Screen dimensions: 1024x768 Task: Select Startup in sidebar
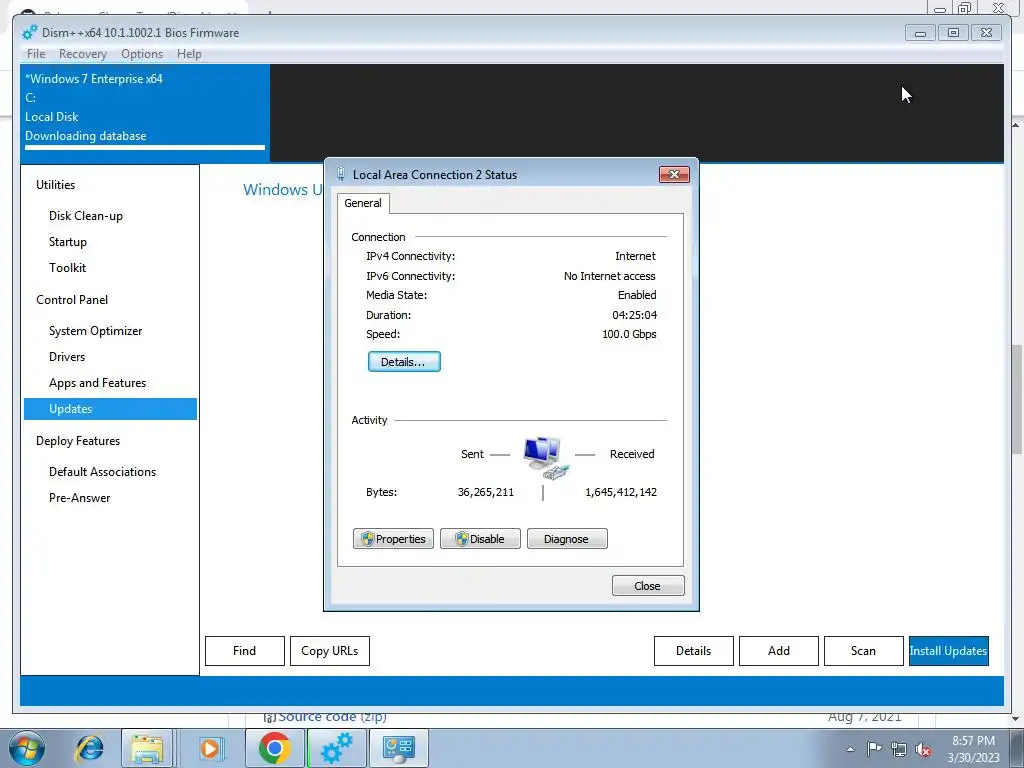pos(67,242)
